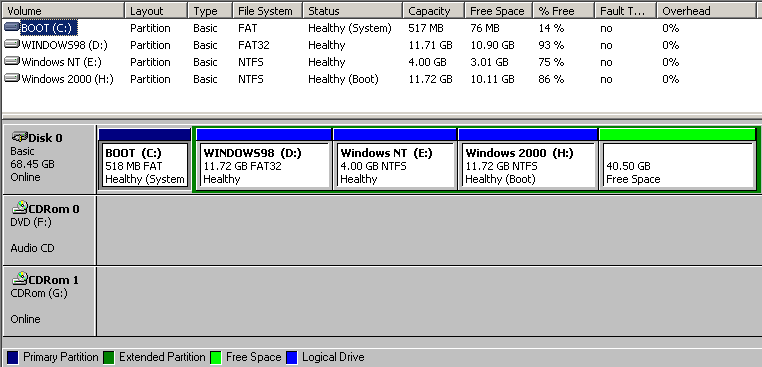Click the Free Space legend color swatch
762x367 pixels.
pos(216,357)
